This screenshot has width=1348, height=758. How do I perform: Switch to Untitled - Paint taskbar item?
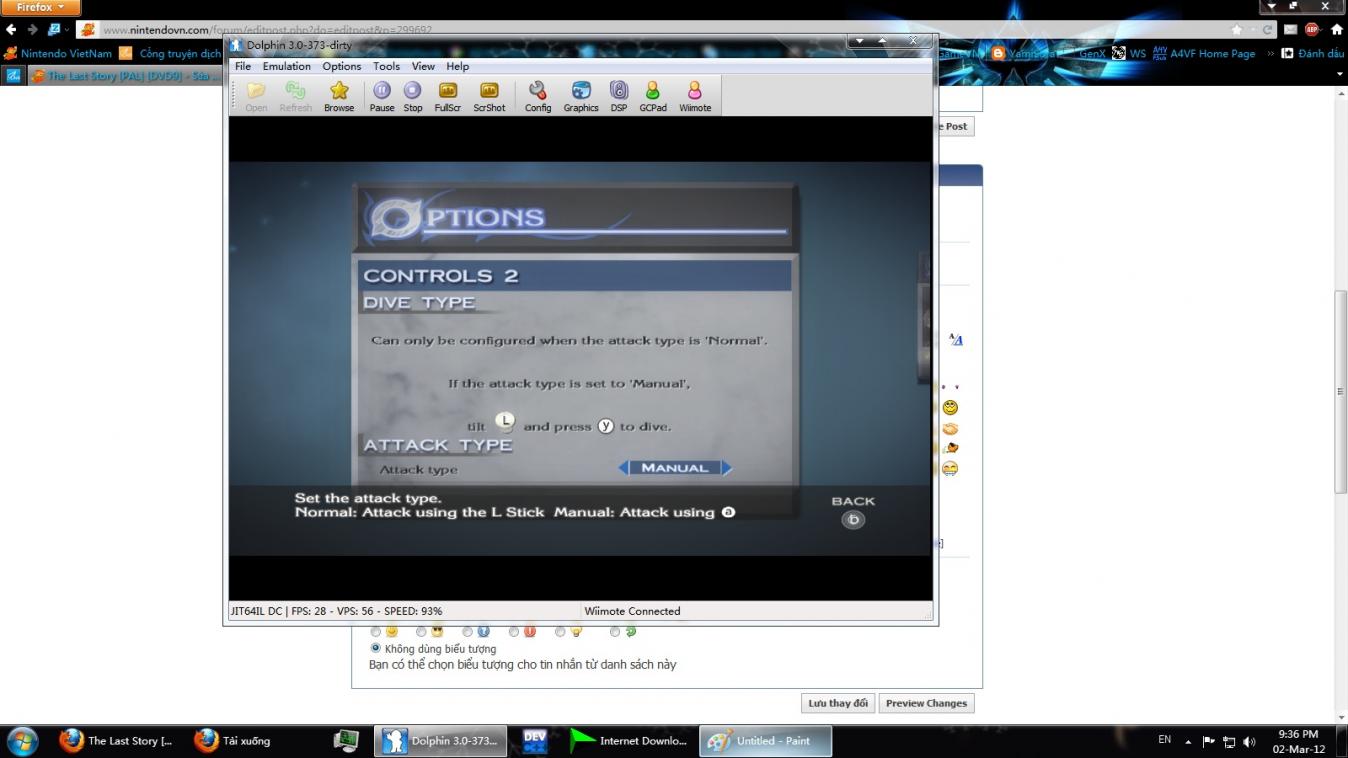click(x=766, y=741)
